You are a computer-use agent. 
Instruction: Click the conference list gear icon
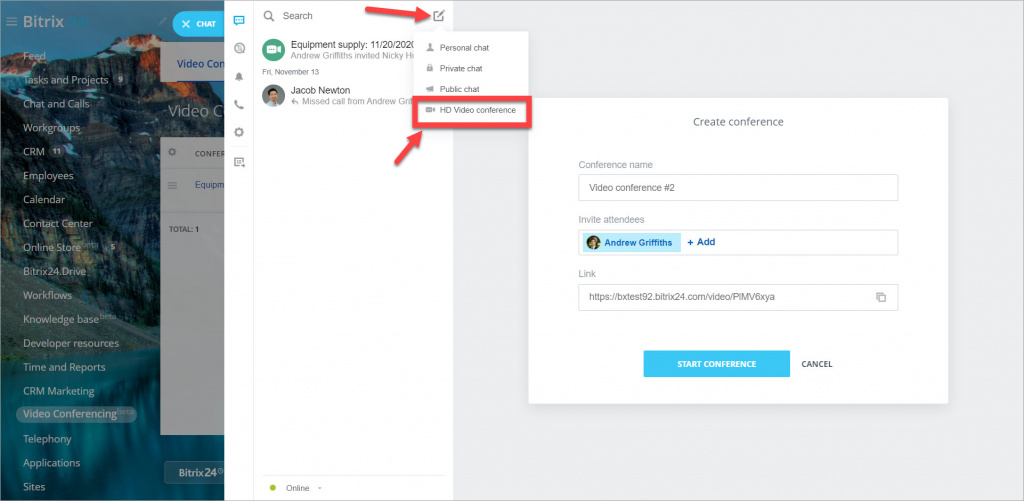click(x=172, y=152)
